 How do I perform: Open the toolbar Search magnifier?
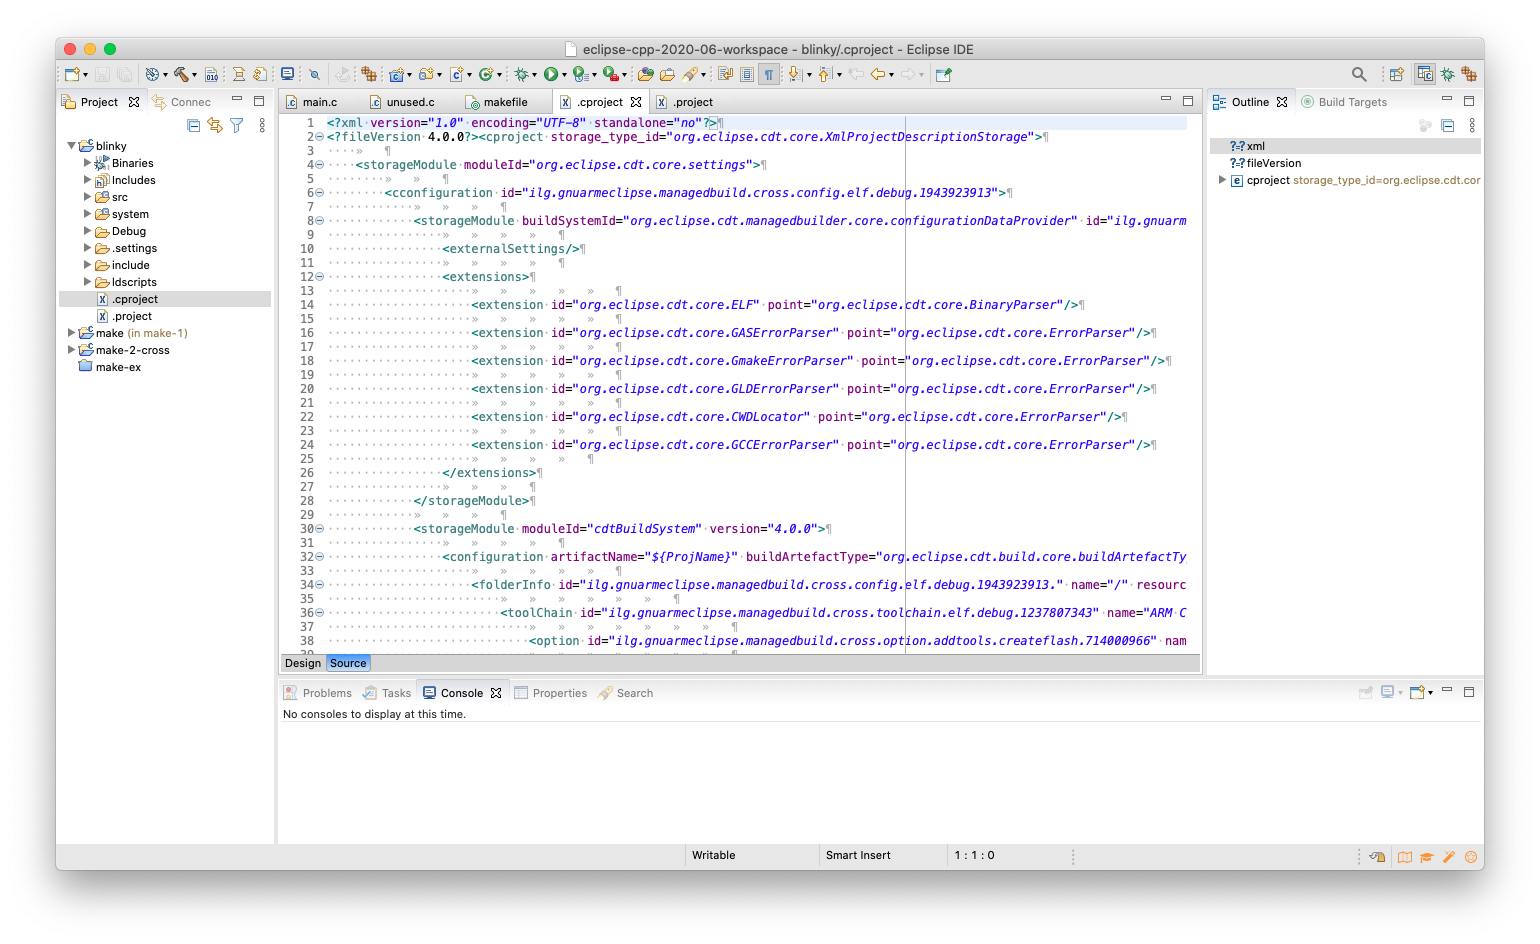(1358, 74)
